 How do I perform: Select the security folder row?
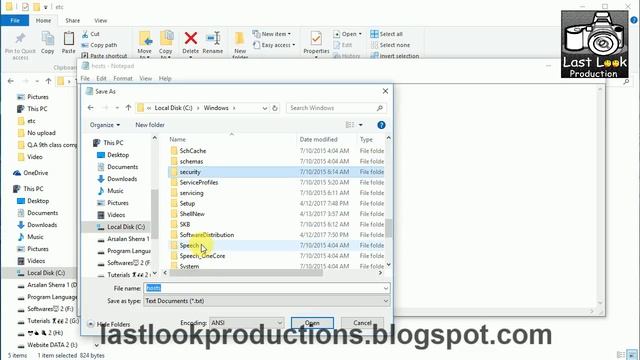click(276, 172)
